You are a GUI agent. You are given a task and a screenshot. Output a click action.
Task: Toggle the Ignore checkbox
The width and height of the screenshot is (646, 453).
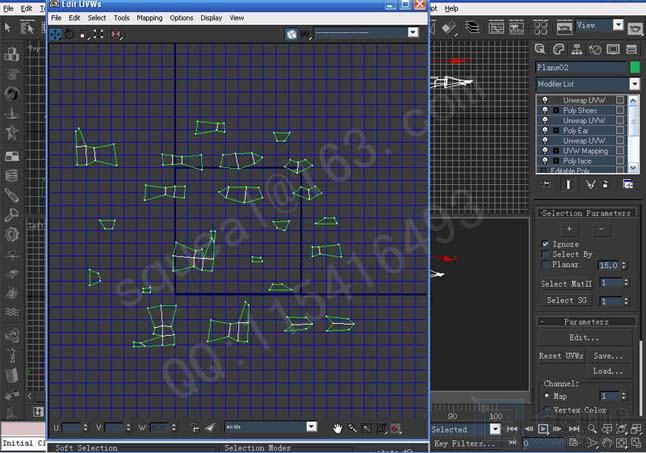point(545,244)
